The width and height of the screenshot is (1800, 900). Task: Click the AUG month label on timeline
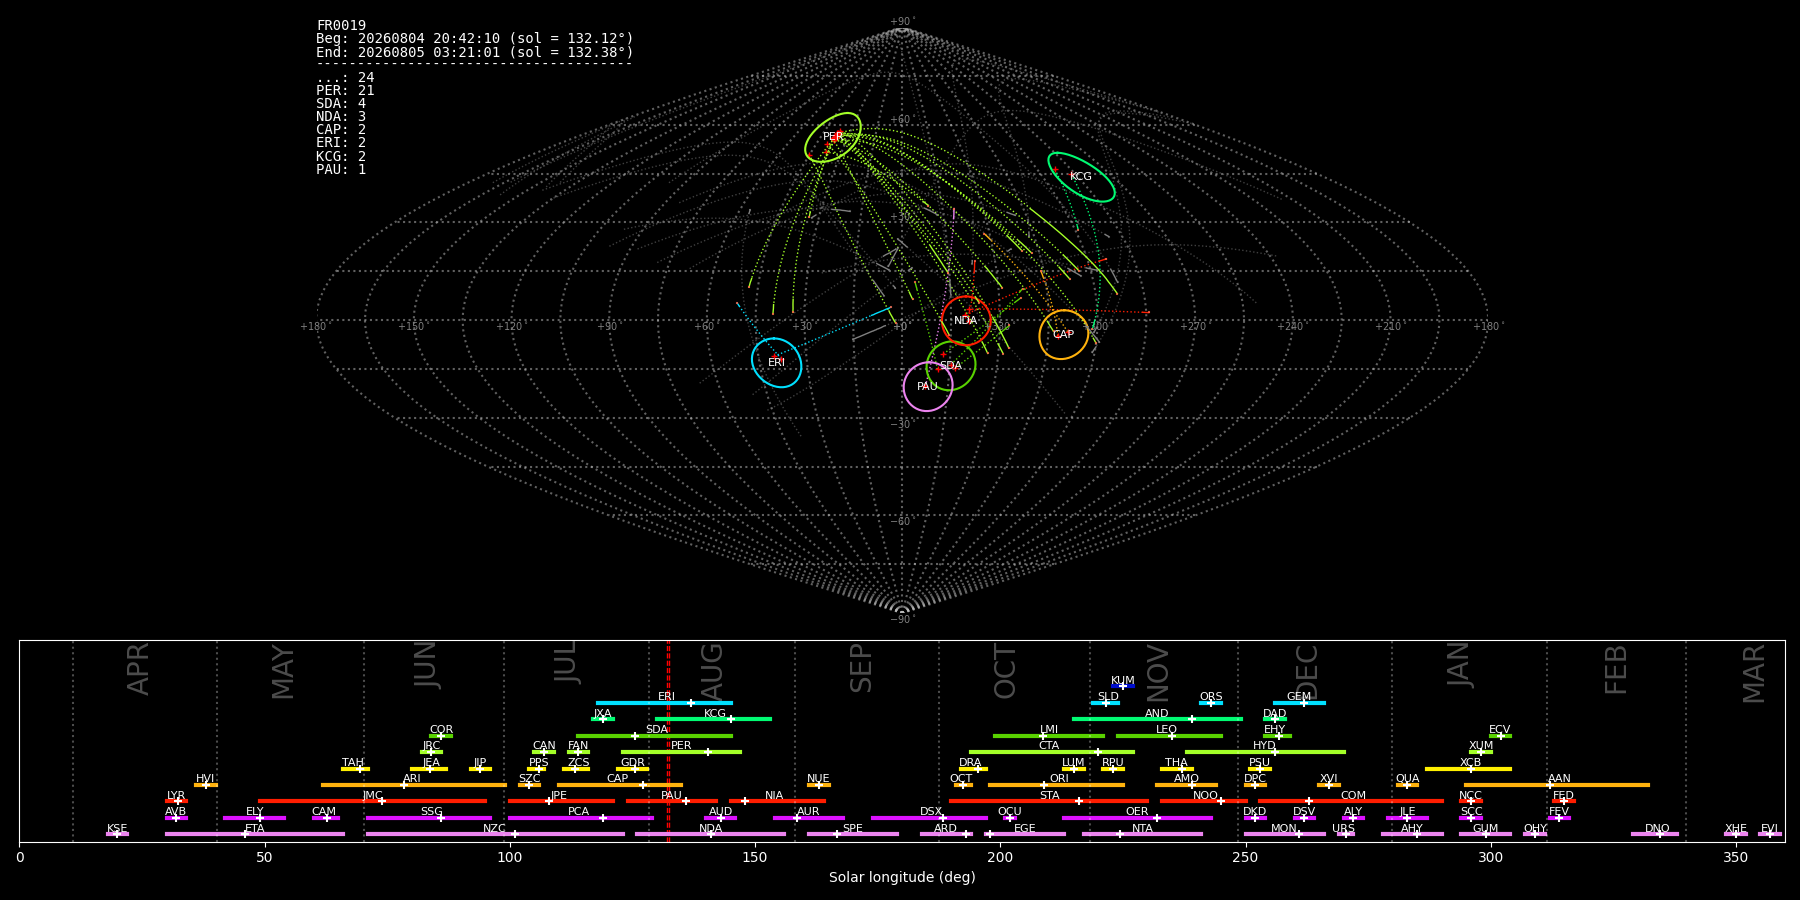tap(712, 672)
